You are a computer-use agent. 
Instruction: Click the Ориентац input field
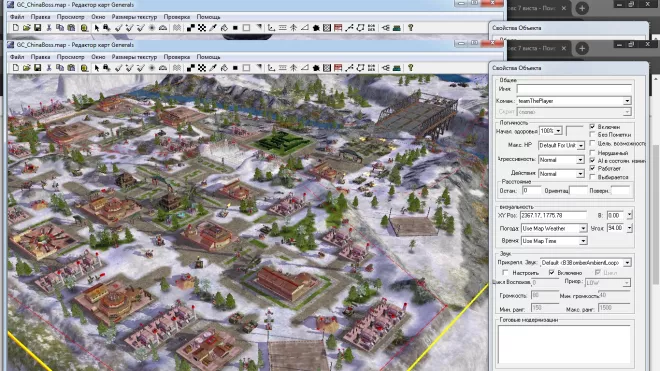point(578,191)
